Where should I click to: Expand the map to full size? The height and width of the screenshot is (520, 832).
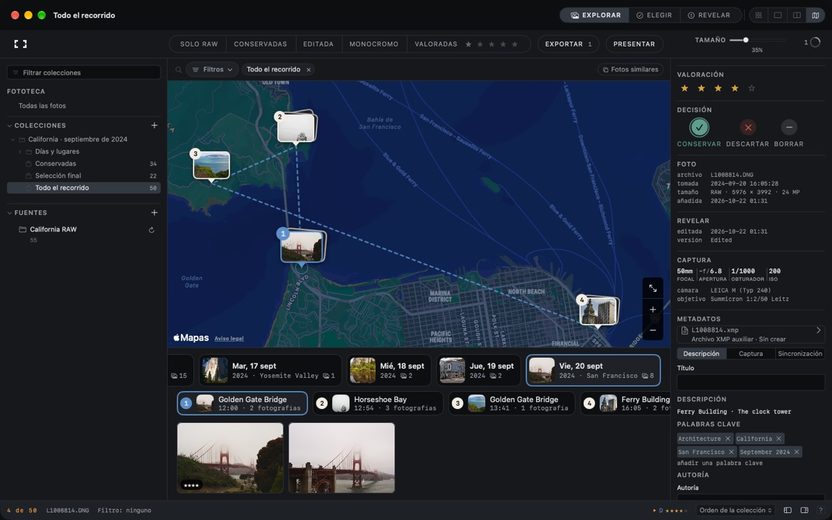[x=653, y=288]
